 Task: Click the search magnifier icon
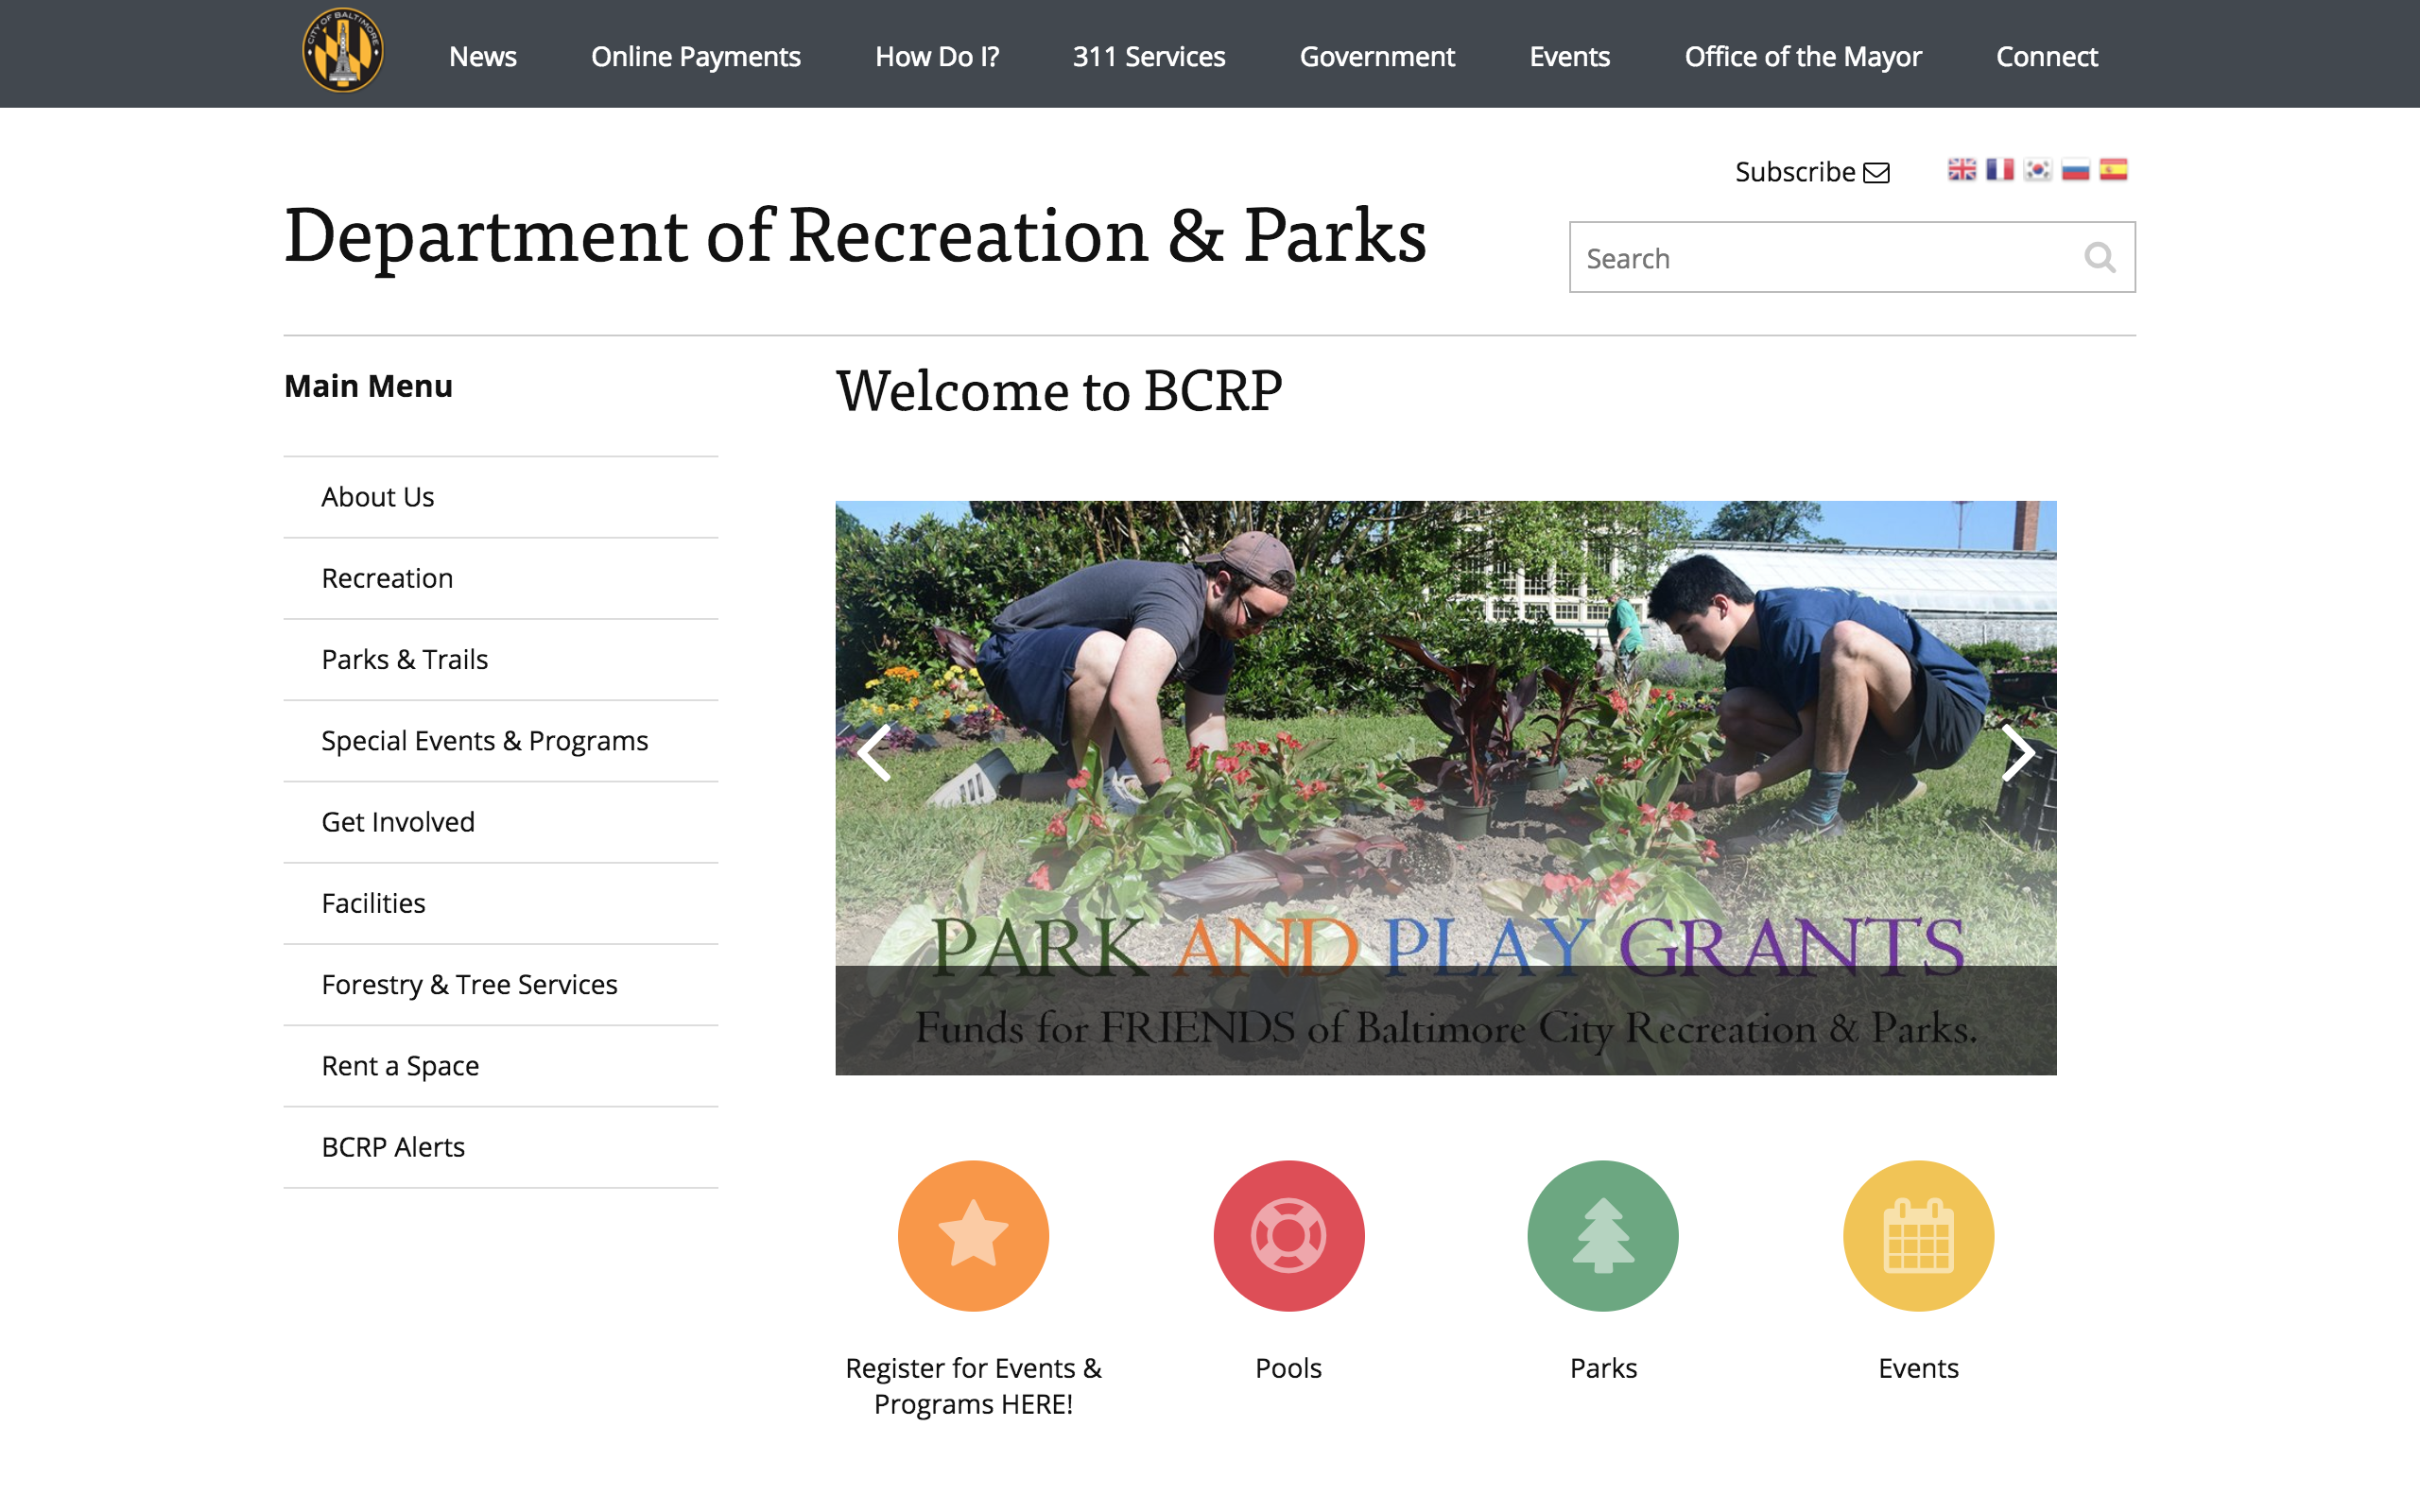coord(2100,258)
